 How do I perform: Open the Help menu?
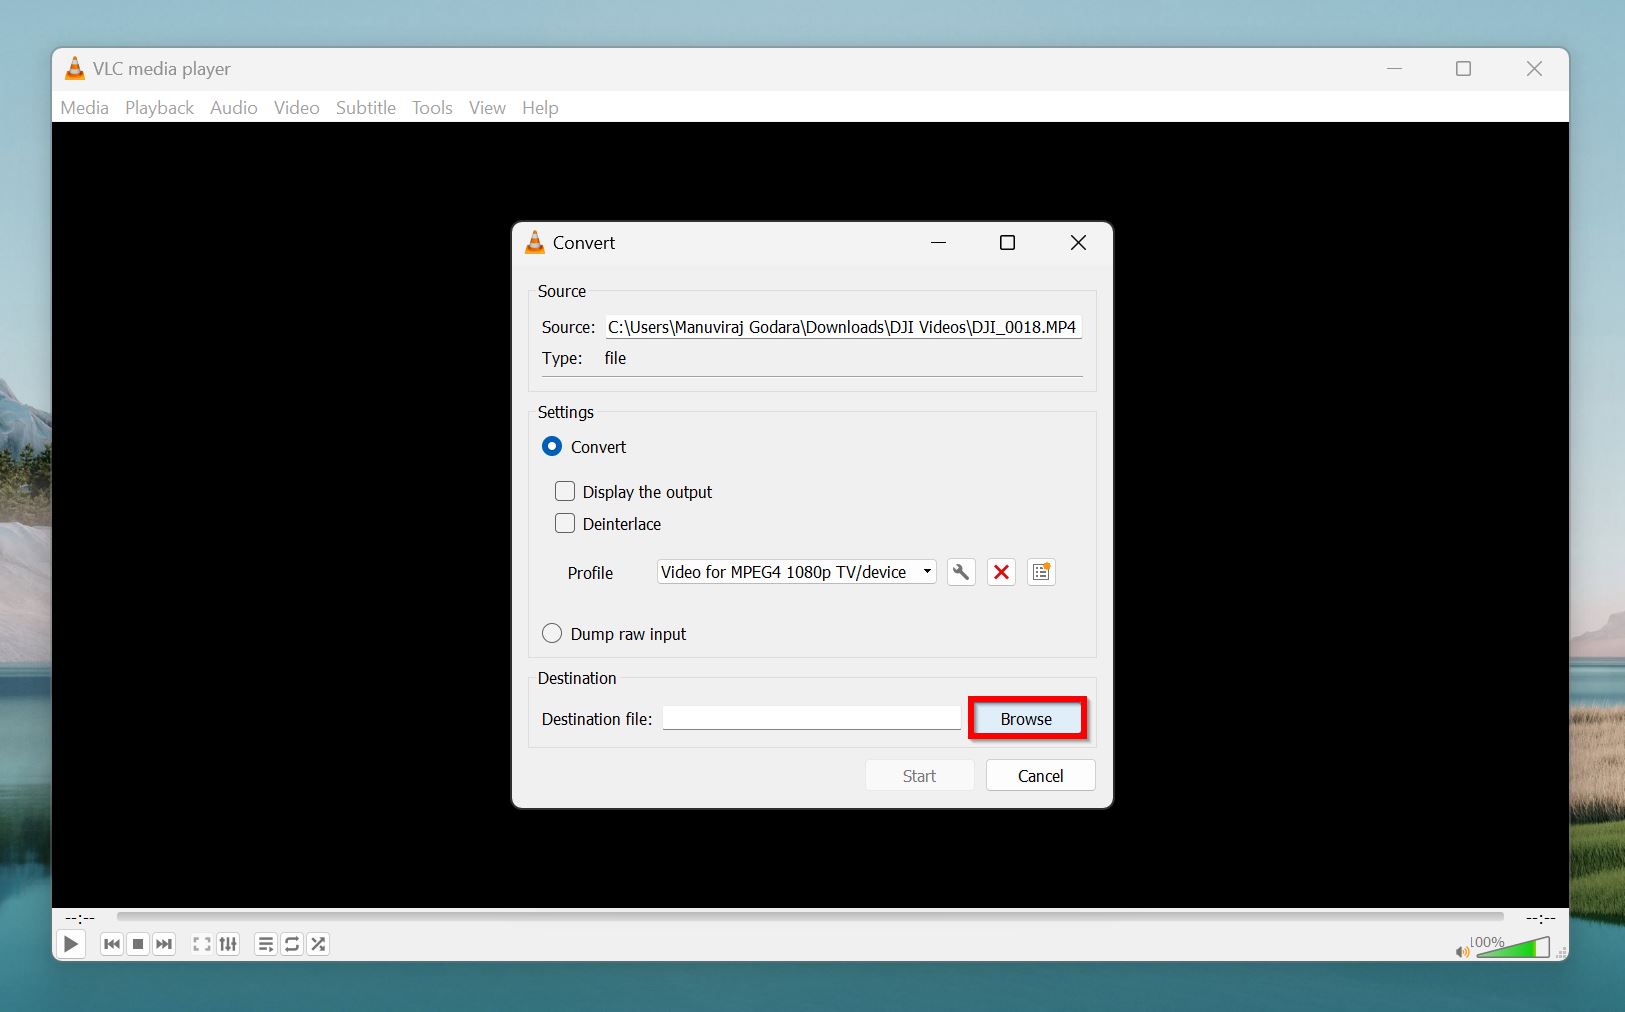[540, 107]
